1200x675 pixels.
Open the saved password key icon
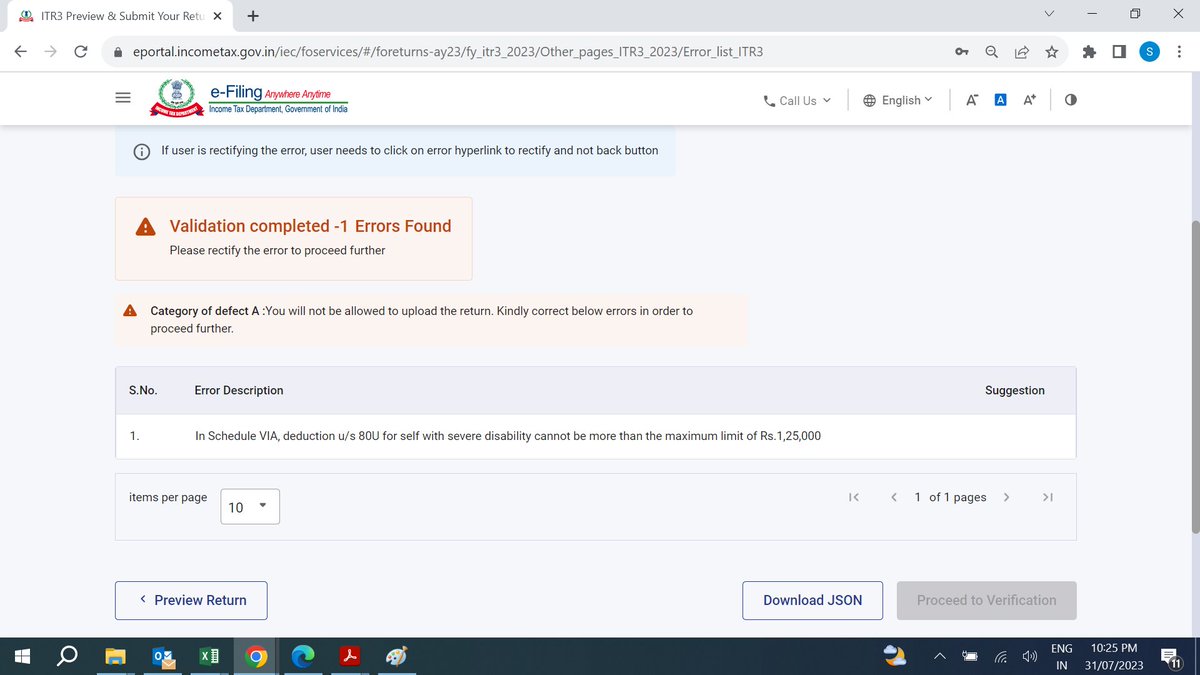(x=961, y=52)
